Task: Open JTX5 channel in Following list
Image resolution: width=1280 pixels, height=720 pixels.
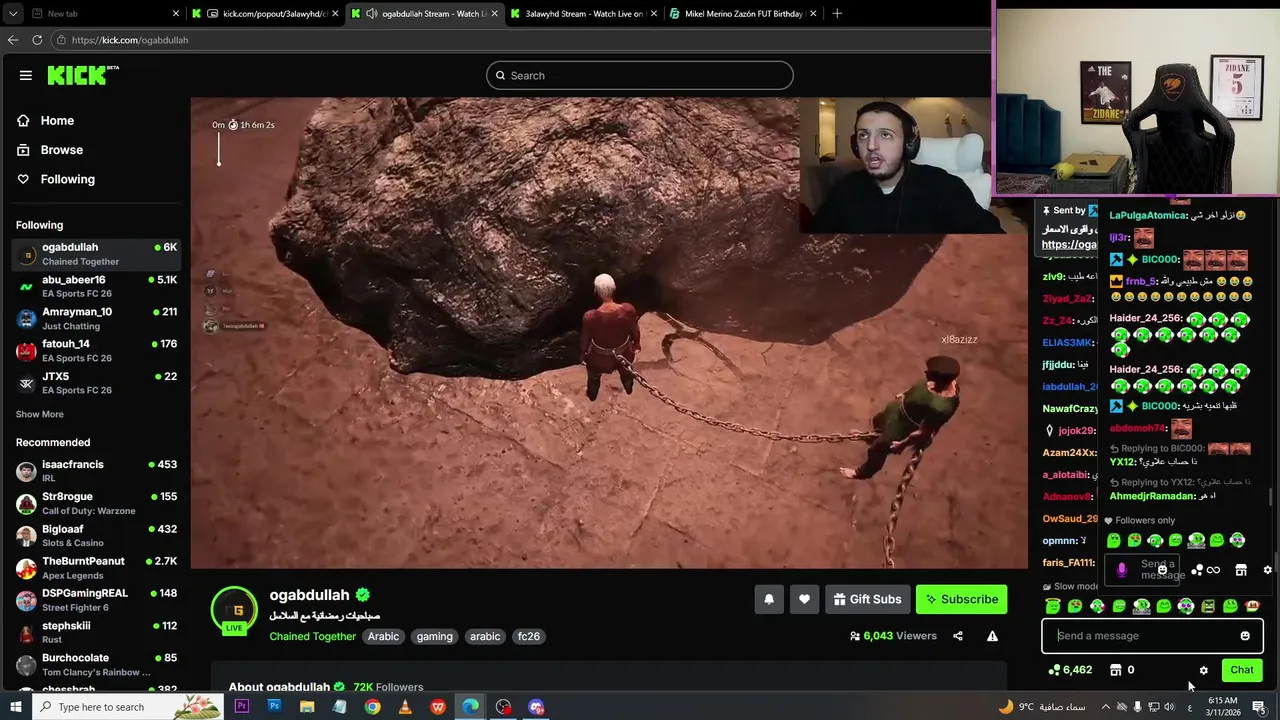Action: pos(96,383)
